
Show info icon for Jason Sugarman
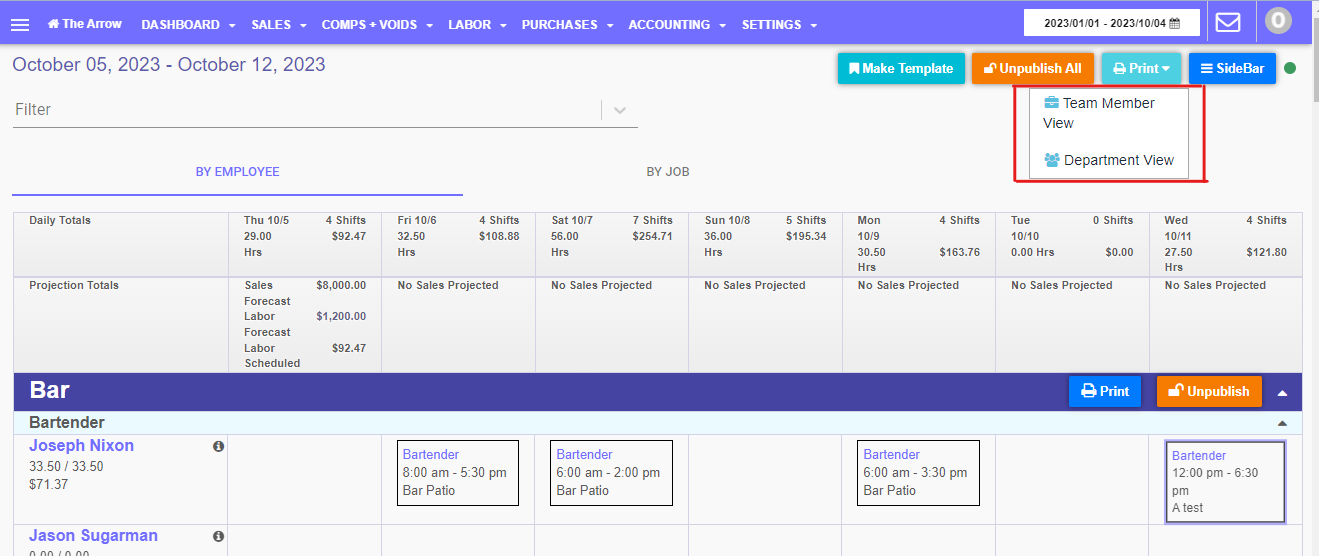218,537
